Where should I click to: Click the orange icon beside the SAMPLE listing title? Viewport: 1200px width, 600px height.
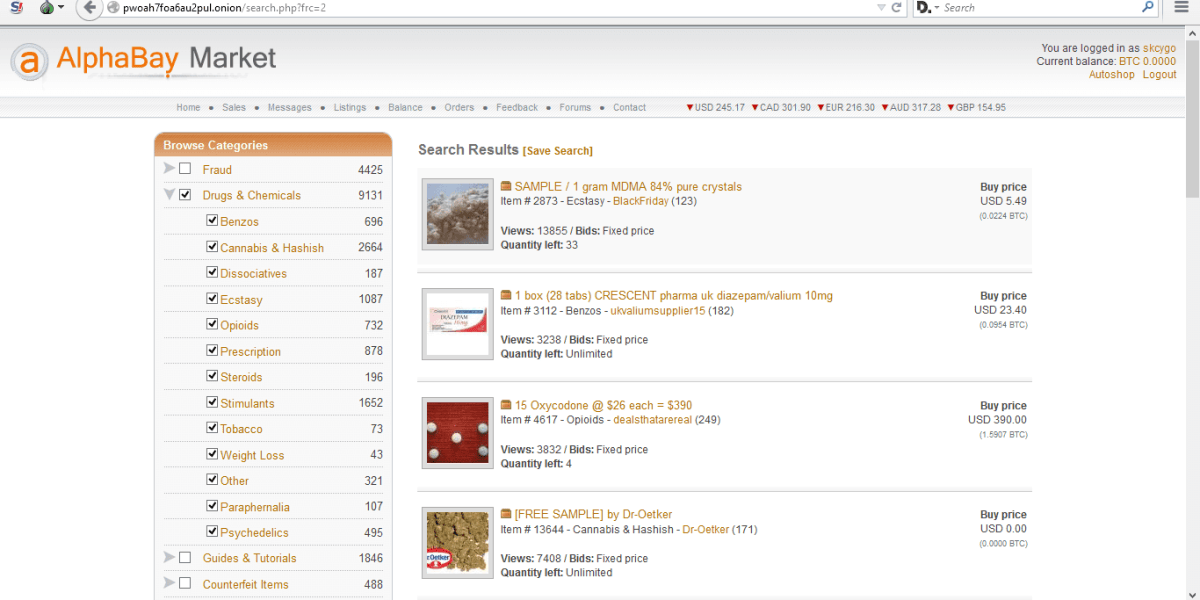506,186
